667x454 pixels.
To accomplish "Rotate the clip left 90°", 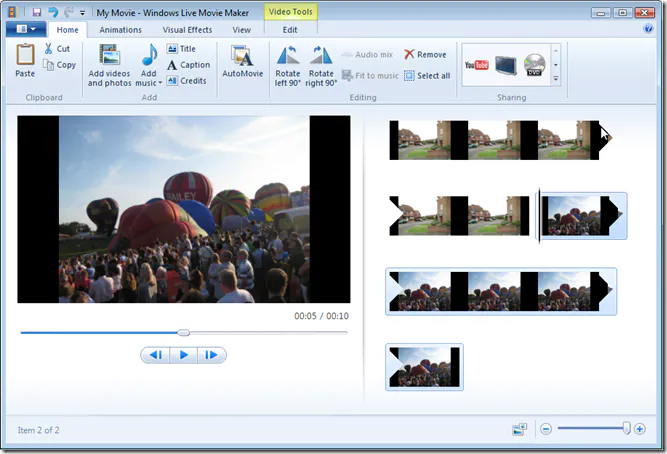I will [288, 66].
